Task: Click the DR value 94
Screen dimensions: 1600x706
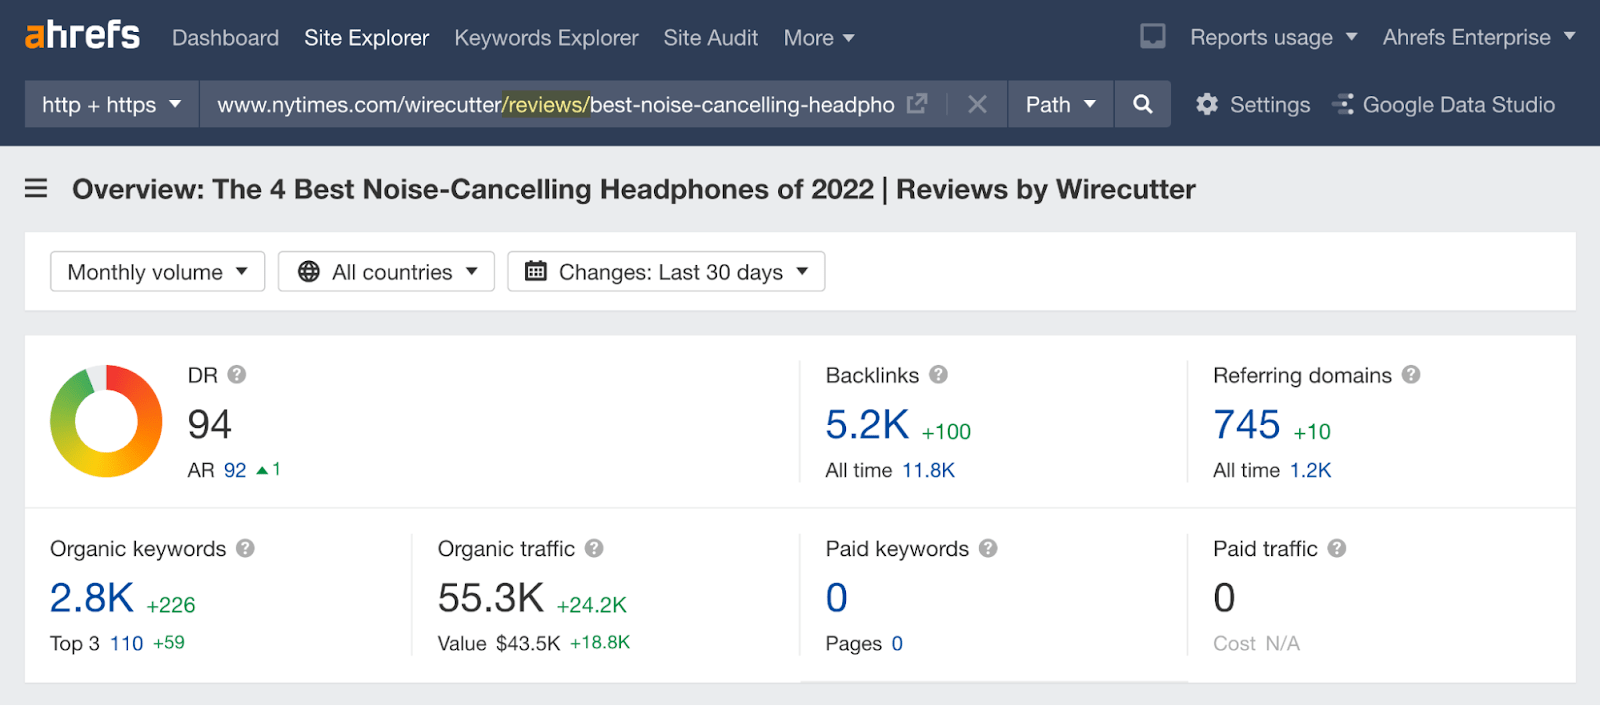Action: point(210,425)
